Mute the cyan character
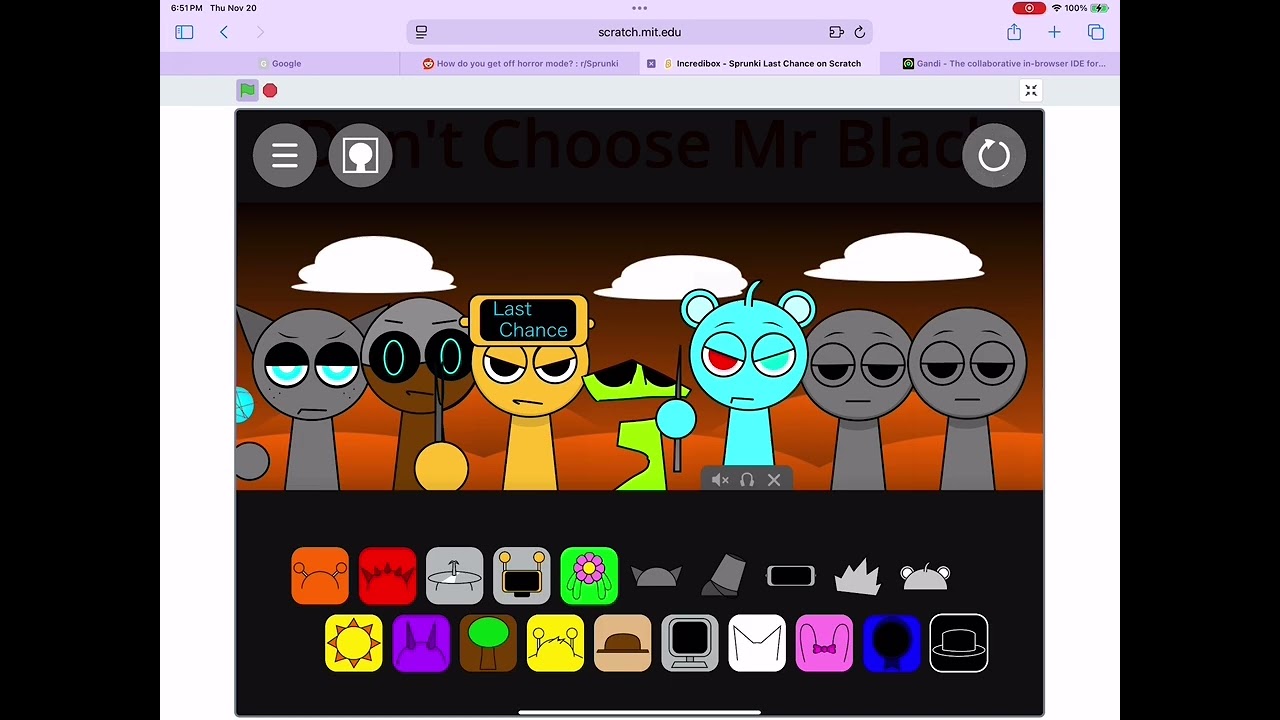 [x=720, y=480]
